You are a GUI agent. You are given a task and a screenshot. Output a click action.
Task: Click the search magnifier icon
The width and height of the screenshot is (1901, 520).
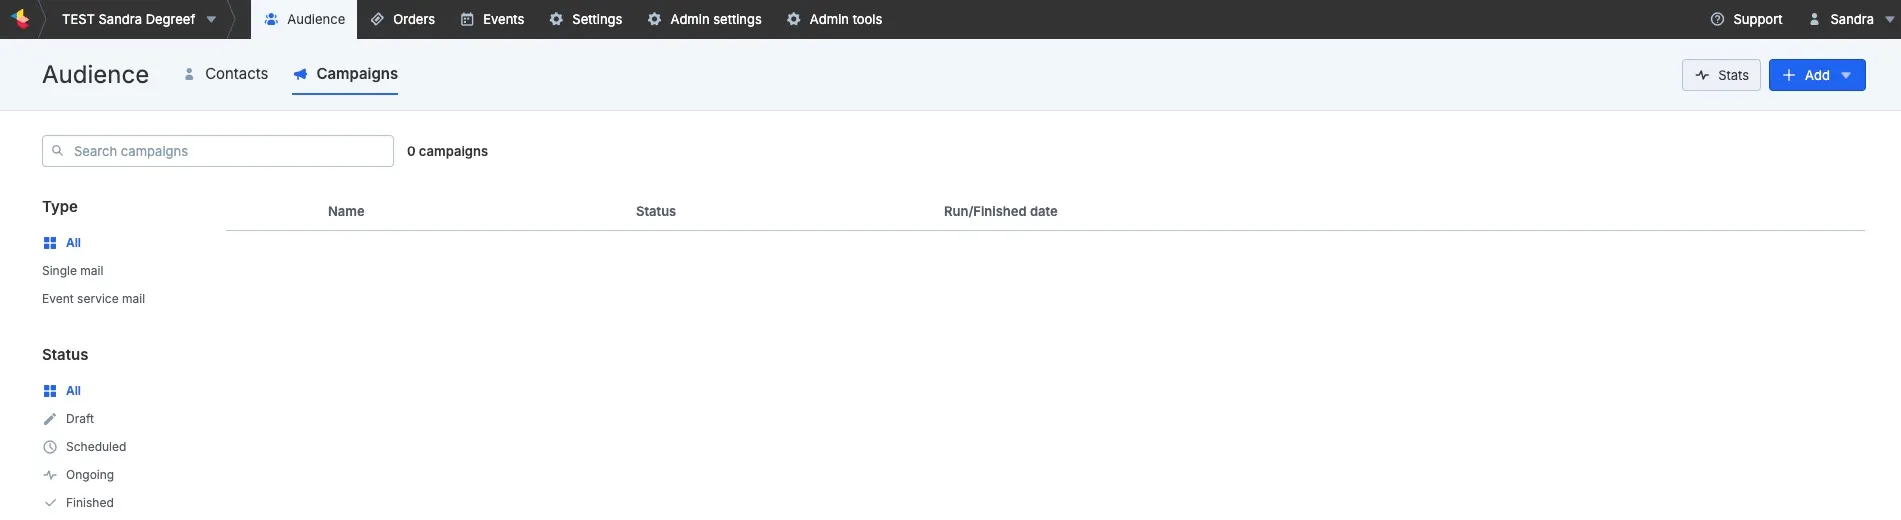tap(58, 151)
